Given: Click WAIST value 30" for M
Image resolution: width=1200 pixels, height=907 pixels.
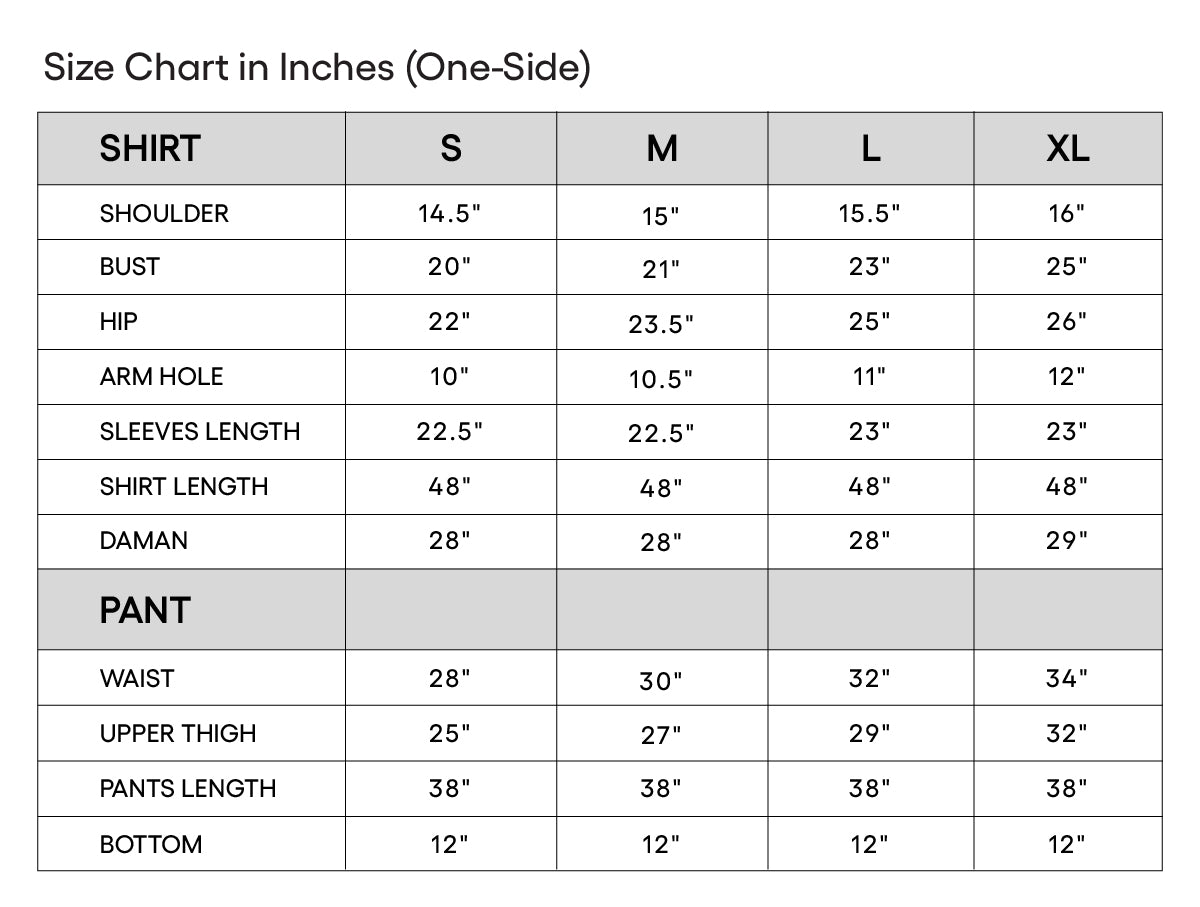Looking at the screenshot, I should pyautogui.click(x=661, y=682).
